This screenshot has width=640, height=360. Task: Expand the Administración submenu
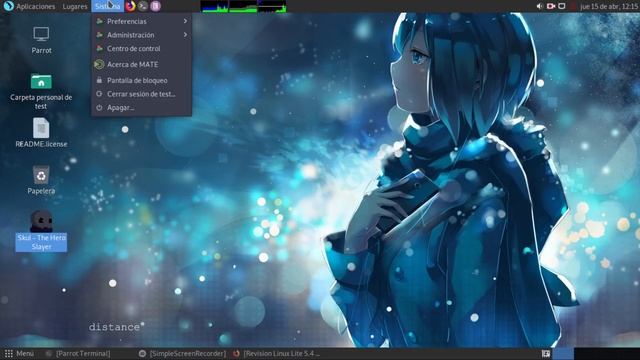point(141,35)
